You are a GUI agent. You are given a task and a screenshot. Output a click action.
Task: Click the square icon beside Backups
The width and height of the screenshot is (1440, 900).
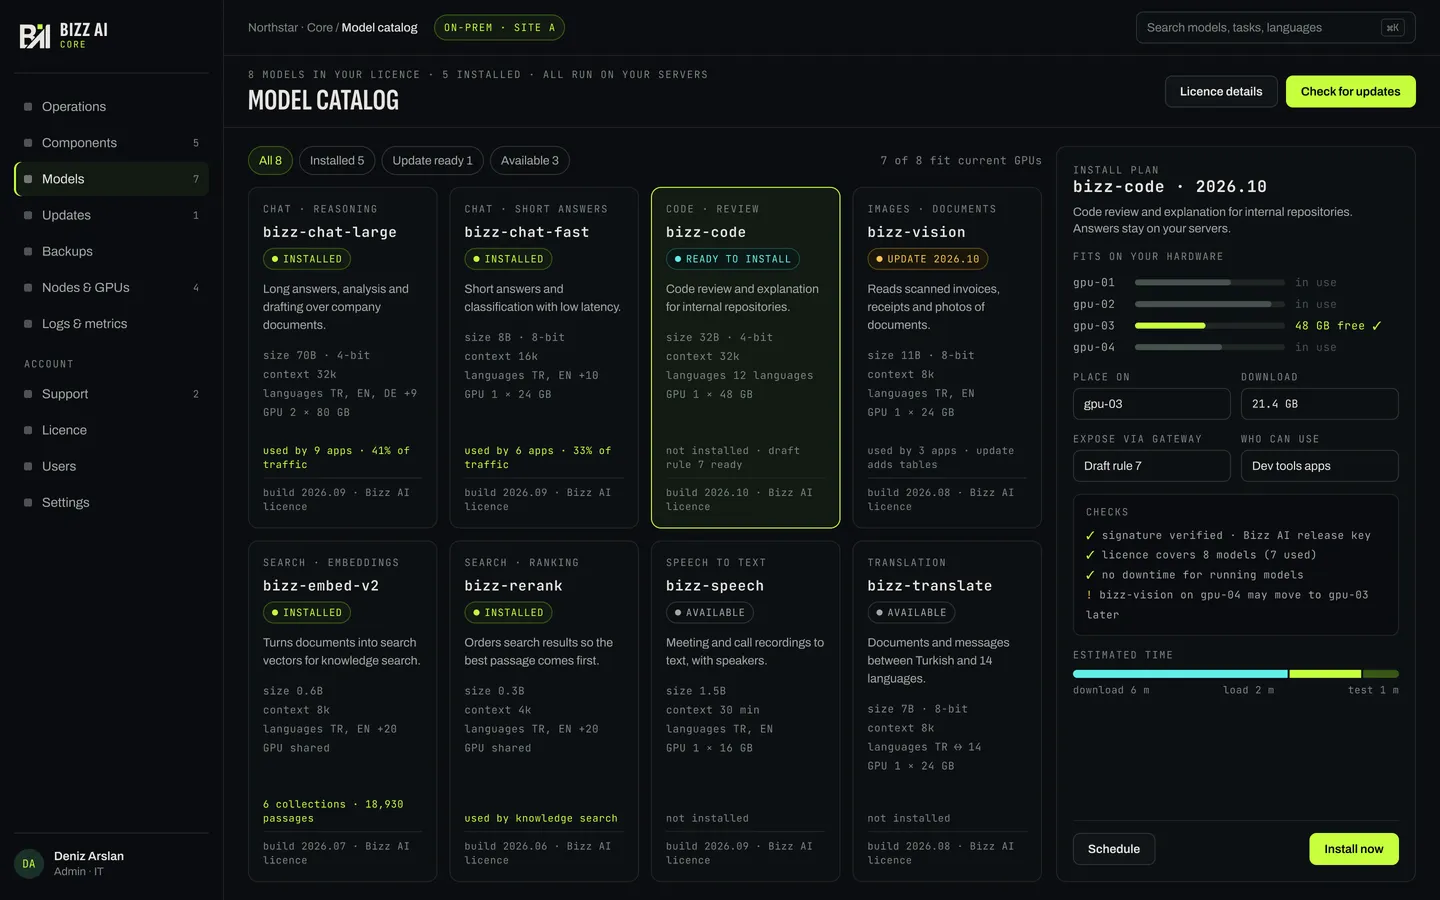pyautogui.click(x=28, y=251)
